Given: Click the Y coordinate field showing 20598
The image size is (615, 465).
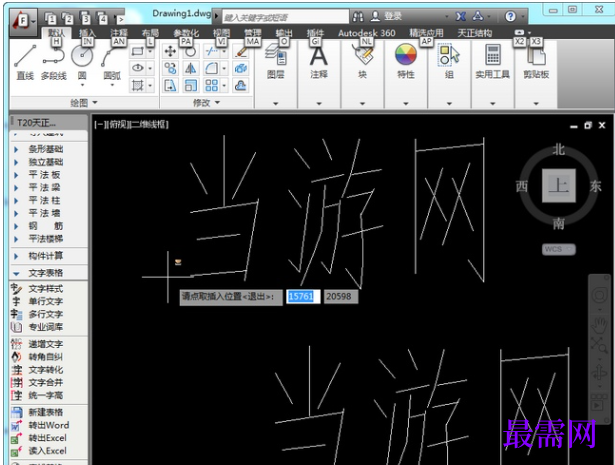Looking at the screenshot, I should (340, 296).
